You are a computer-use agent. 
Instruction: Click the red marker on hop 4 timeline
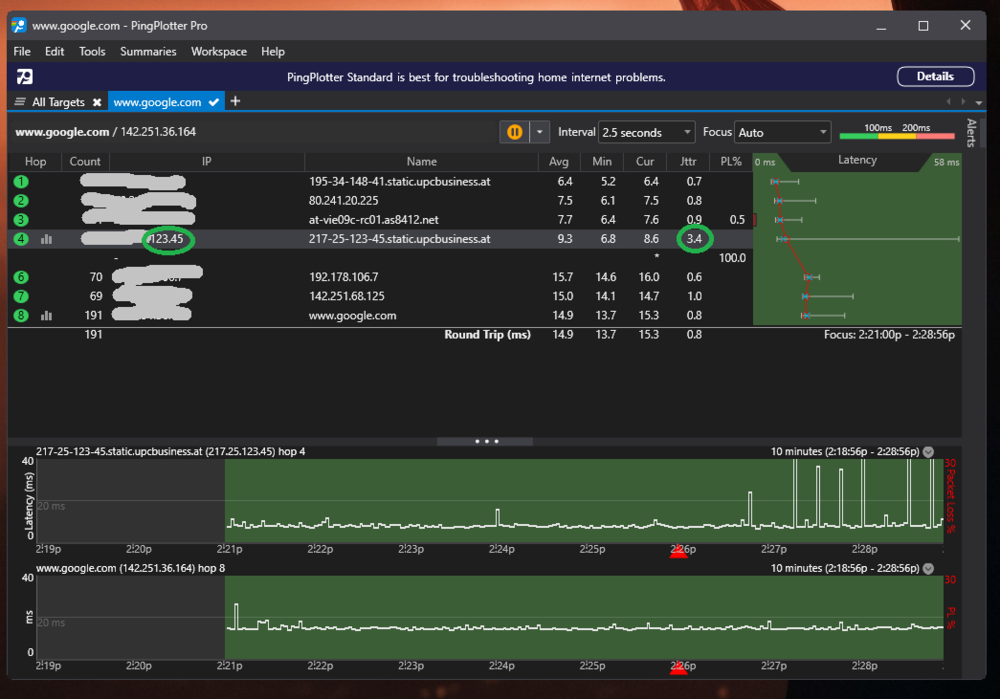(679, 552)
